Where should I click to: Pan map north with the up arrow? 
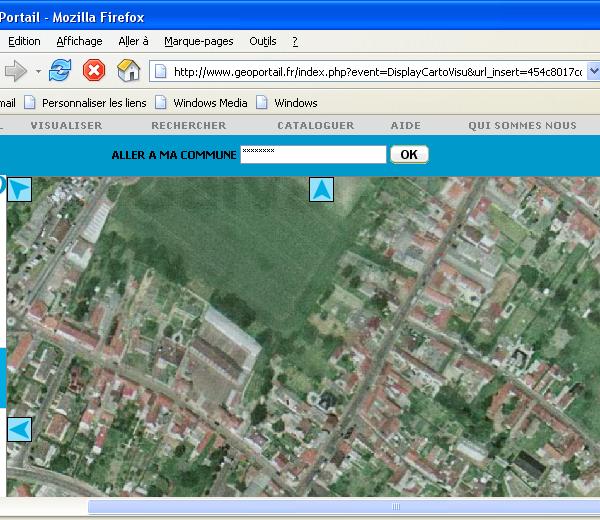[x=321, y=189]
